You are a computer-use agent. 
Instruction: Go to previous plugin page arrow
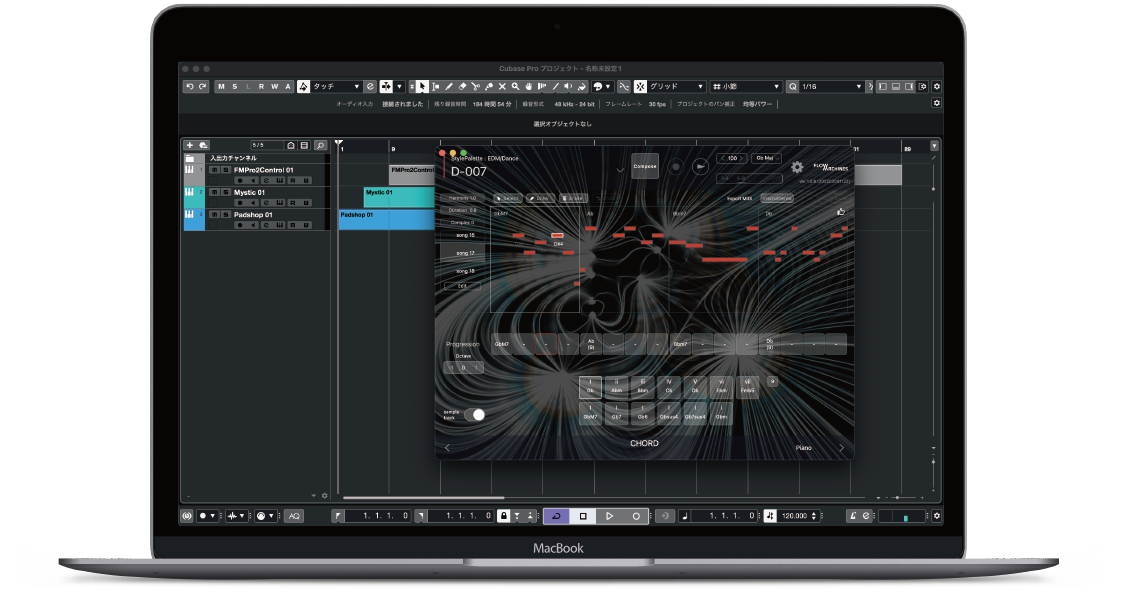point(447,448)
